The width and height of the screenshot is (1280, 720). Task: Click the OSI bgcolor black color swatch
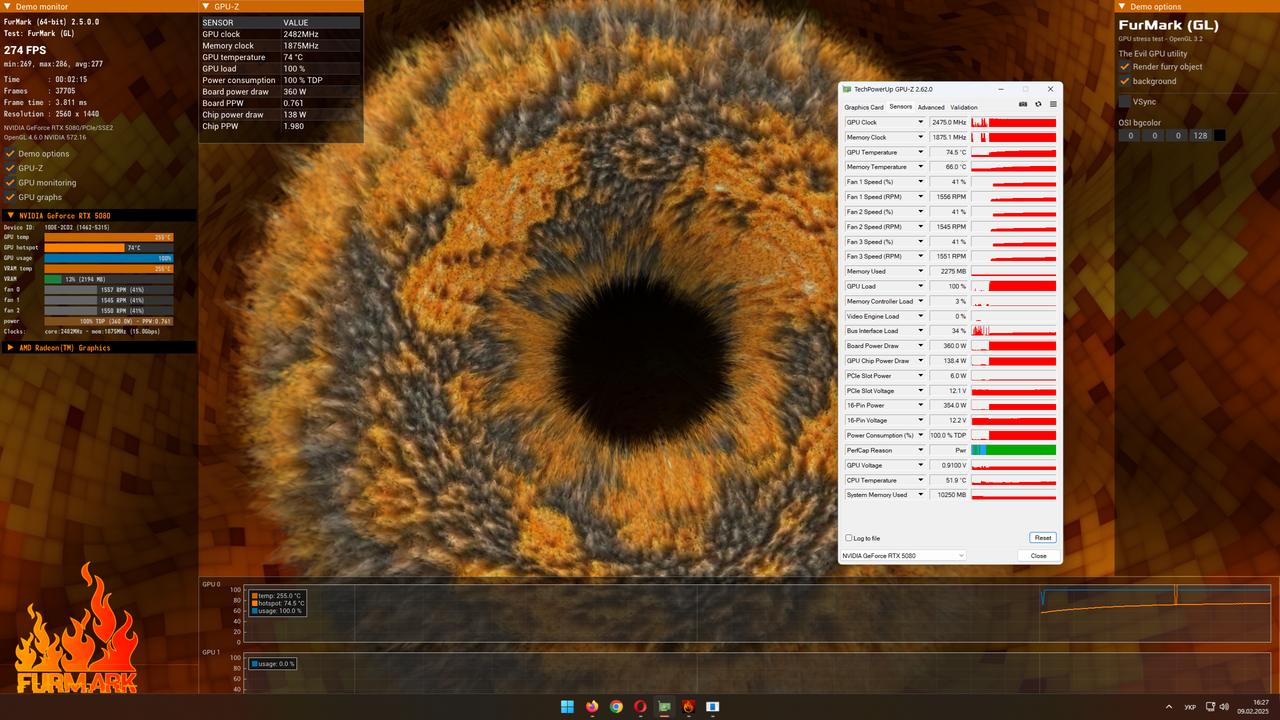(1219, 135)
